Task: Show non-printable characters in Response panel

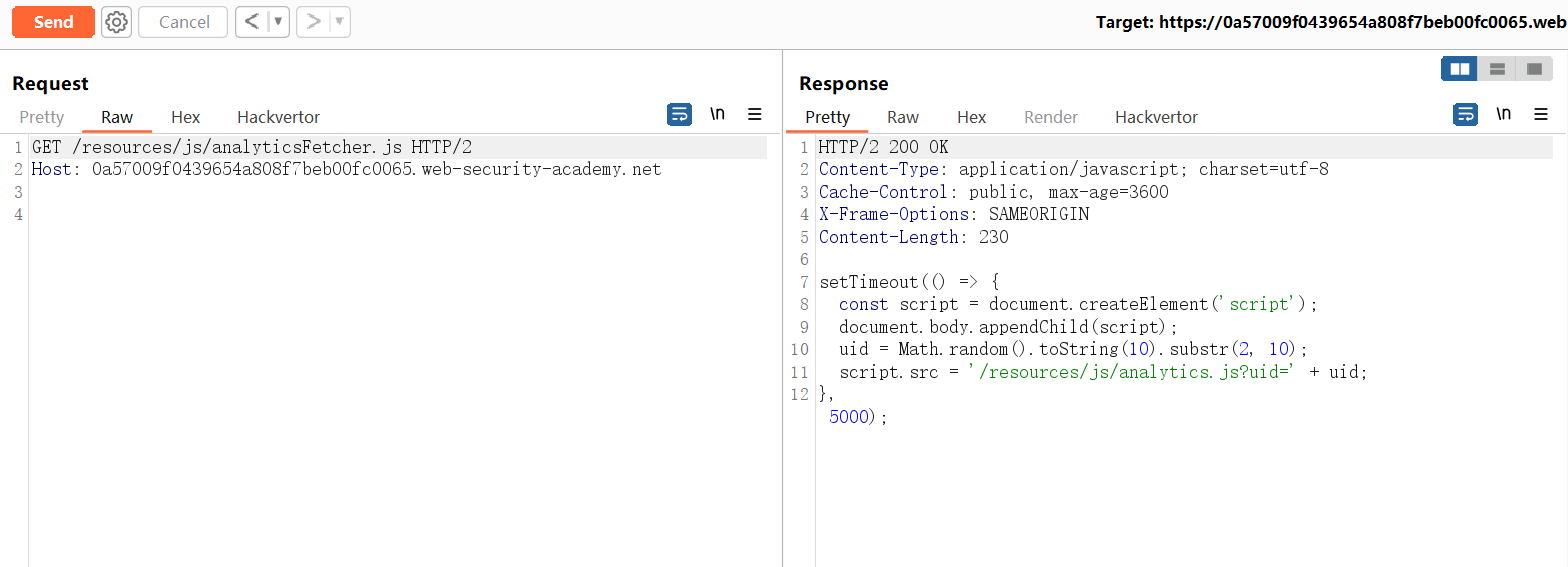Action: (x=1503, y=114)
